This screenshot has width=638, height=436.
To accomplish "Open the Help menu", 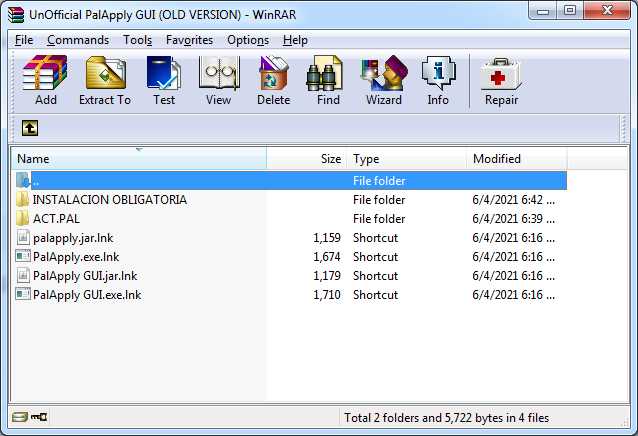I will point(295,40).
